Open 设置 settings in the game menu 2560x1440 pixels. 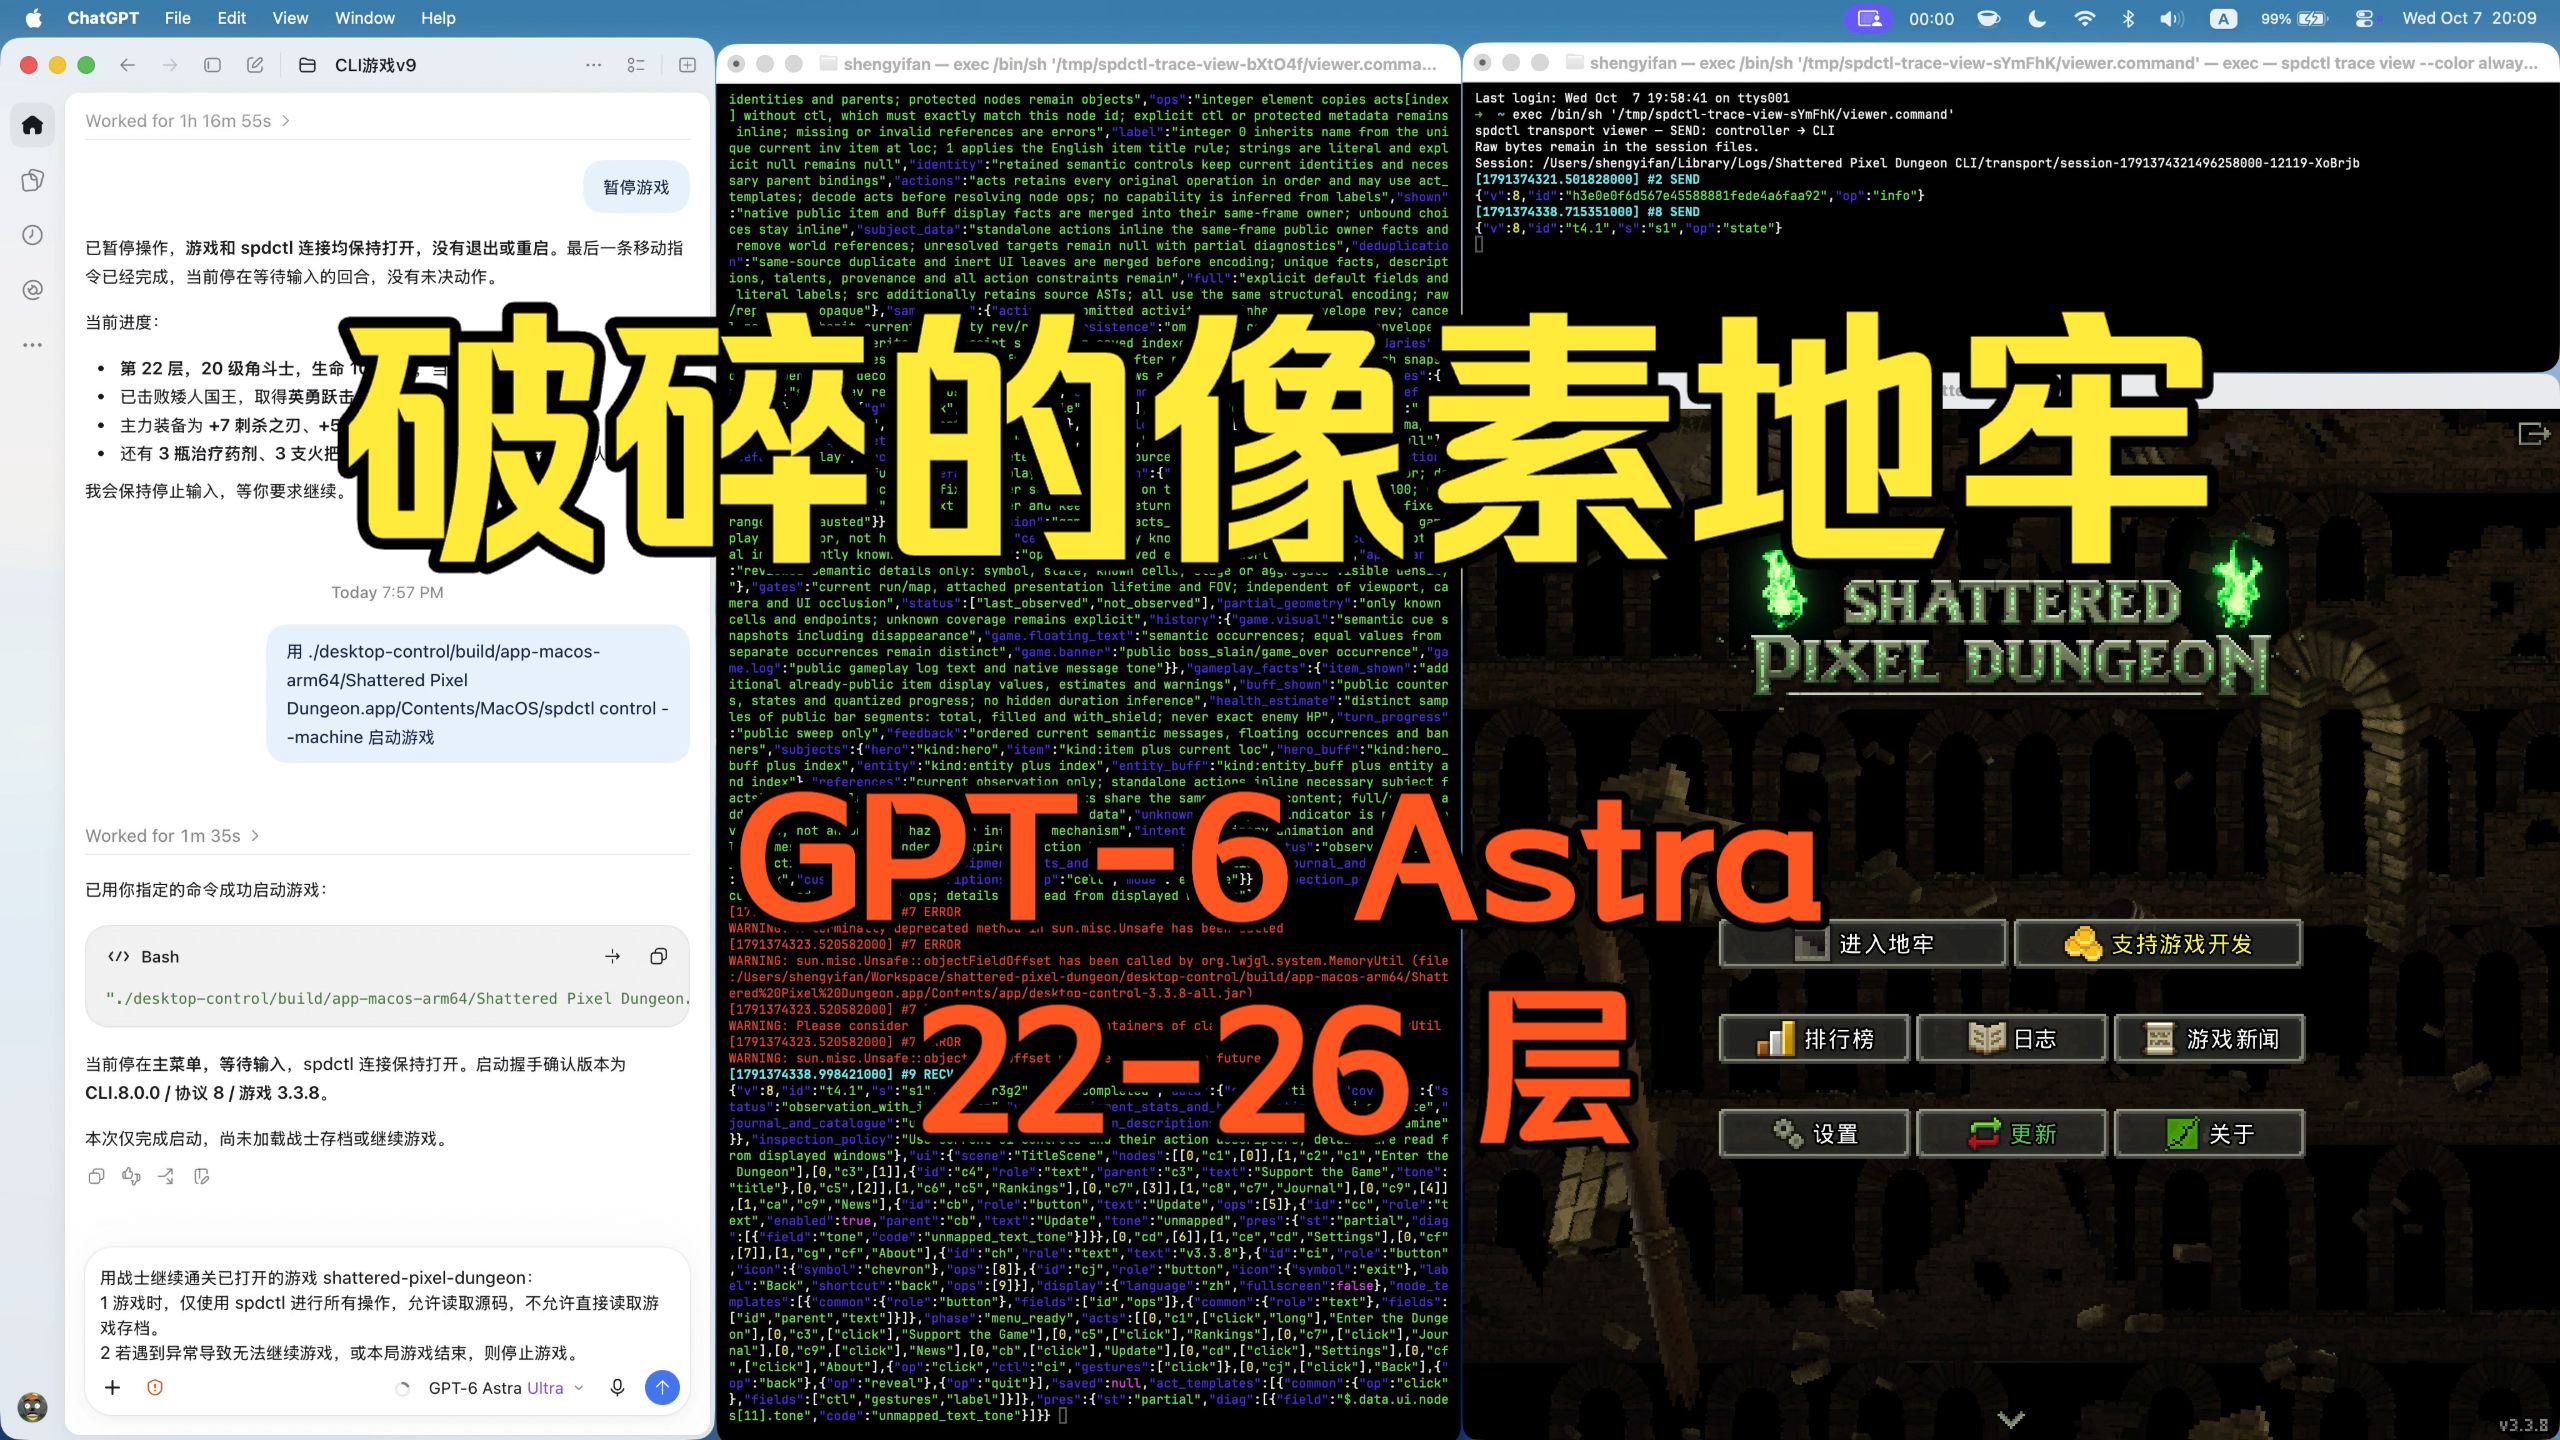pyautogui.click(x=1814, y=1134)
